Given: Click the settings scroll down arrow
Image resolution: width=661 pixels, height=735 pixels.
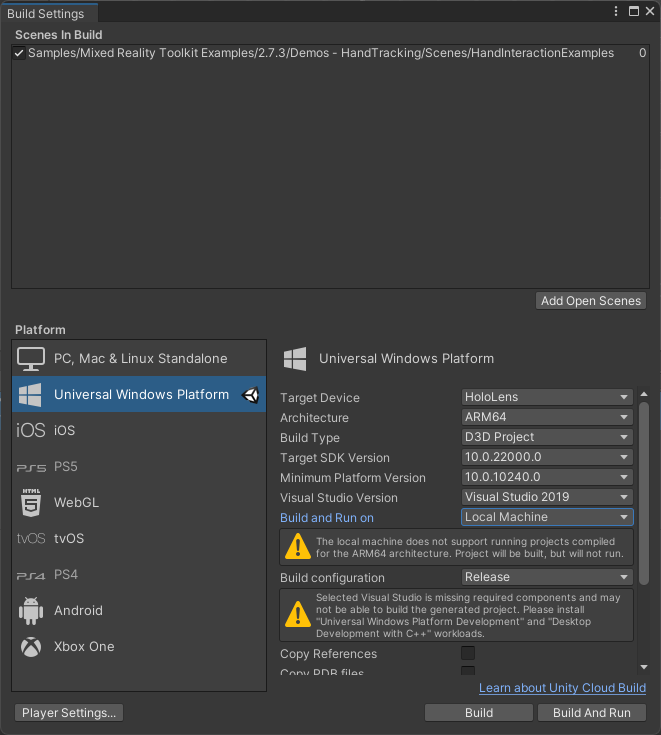Looking at the screenshot, I should (x=644, y=667).
